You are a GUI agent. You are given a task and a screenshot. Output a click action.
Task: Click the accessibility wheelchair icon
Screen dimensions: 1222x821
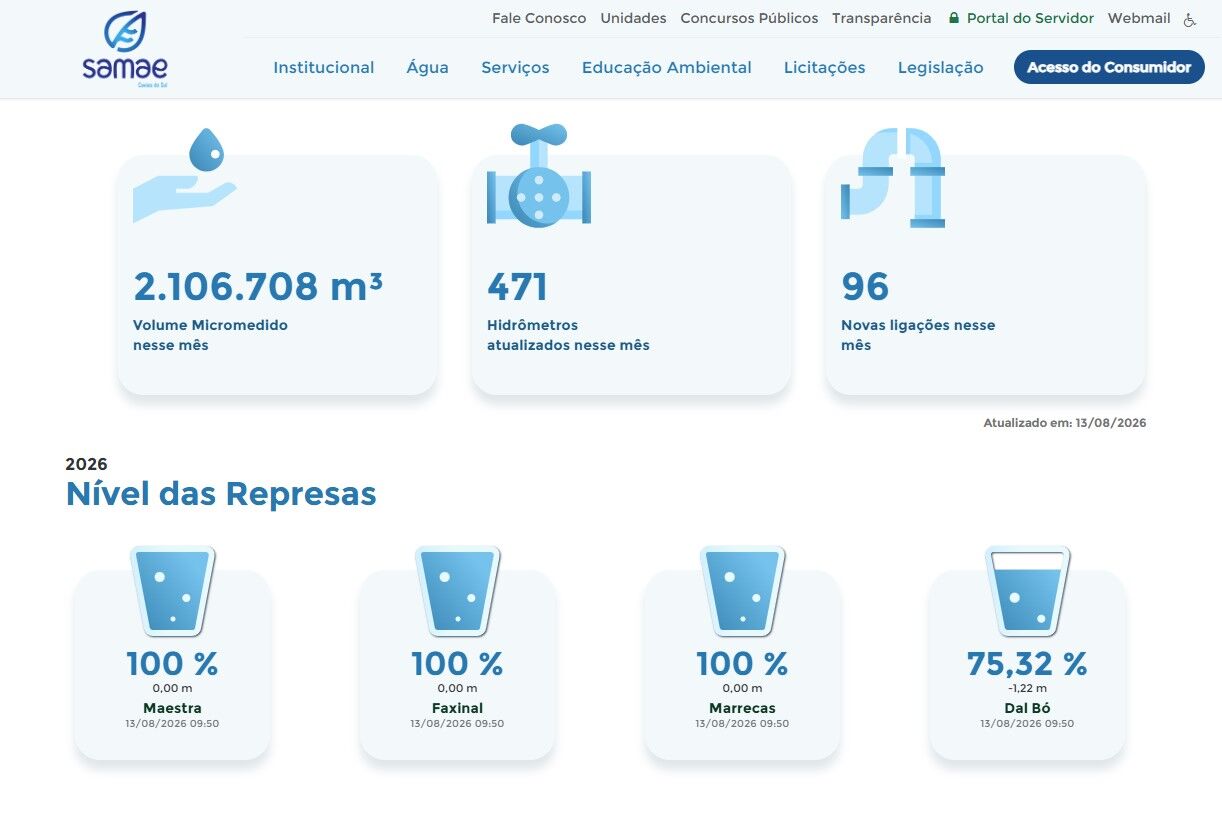(x=1190, y=19)
